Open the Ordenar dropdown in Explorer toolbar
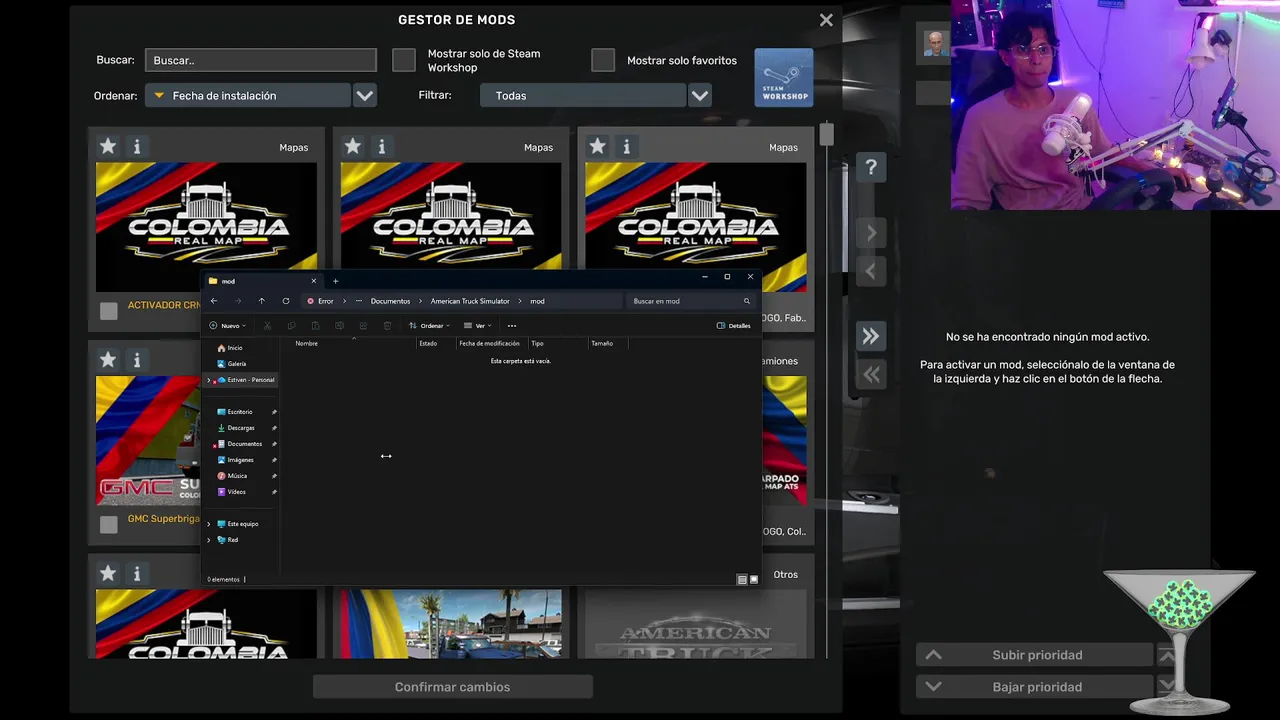Viewport: 1280px width, 720px height. point(429,325)
